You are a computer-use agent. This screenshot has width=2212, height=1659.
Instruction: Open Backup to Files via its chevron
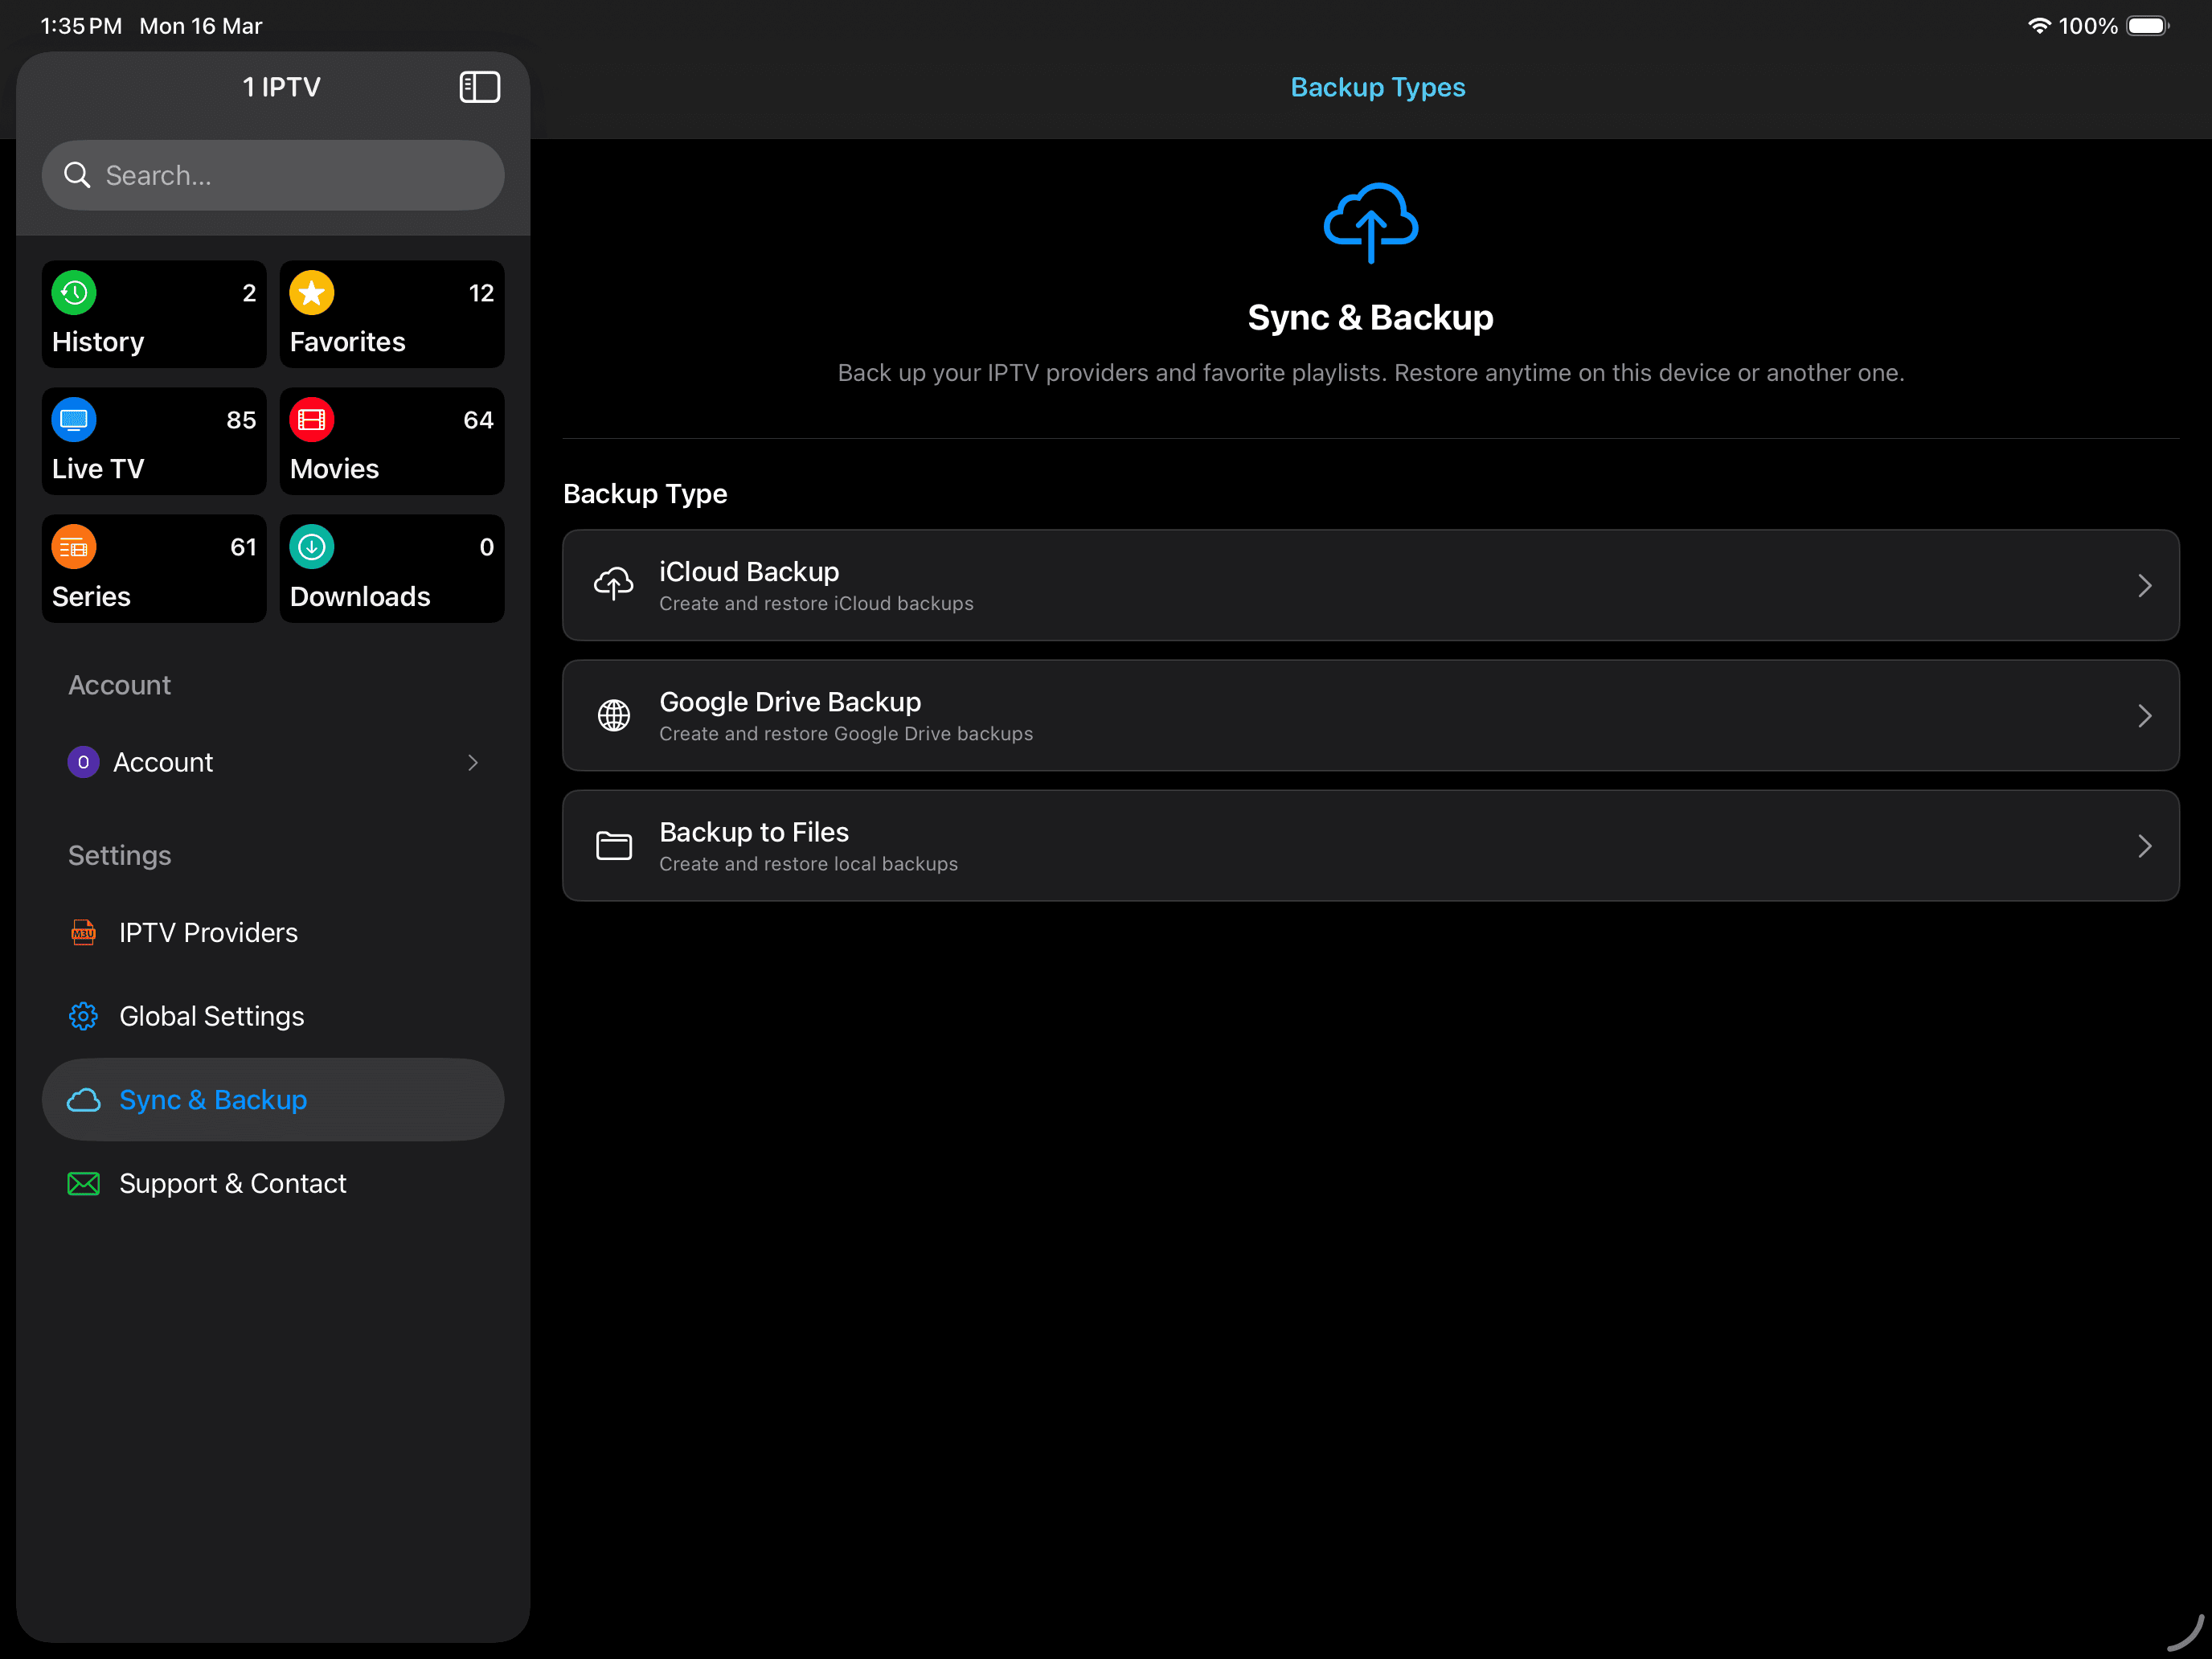pyautogui.click(x=2145, y=845)
